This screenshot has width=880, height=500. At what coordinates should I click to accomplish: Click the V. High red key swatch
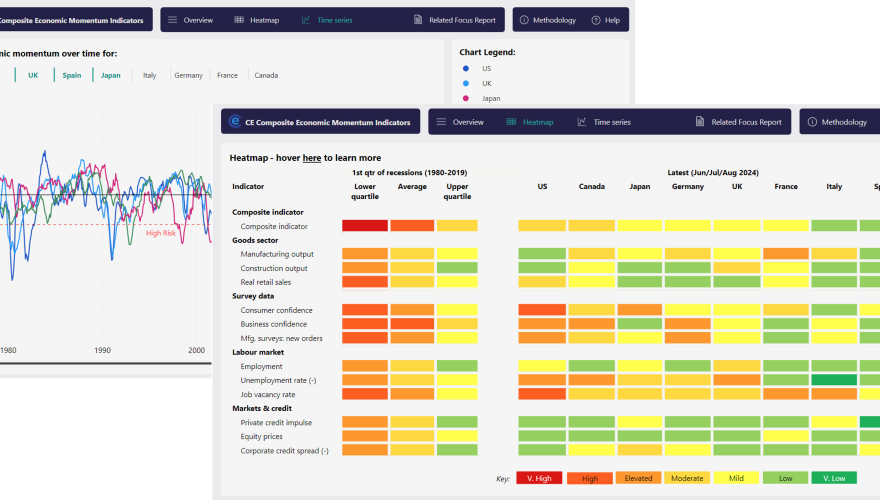pos(540,478)
